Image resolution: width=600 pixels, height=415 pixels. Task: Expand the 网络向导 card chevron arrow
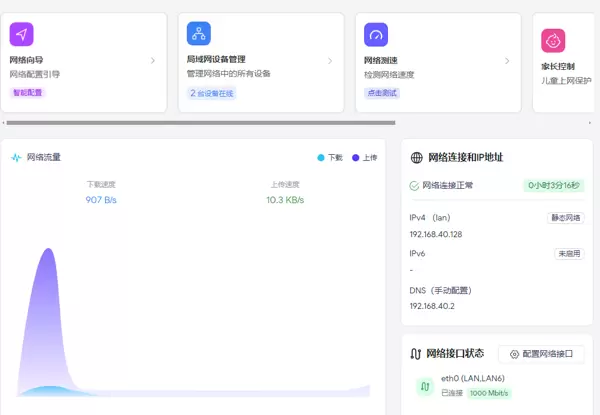coord(153,61)
